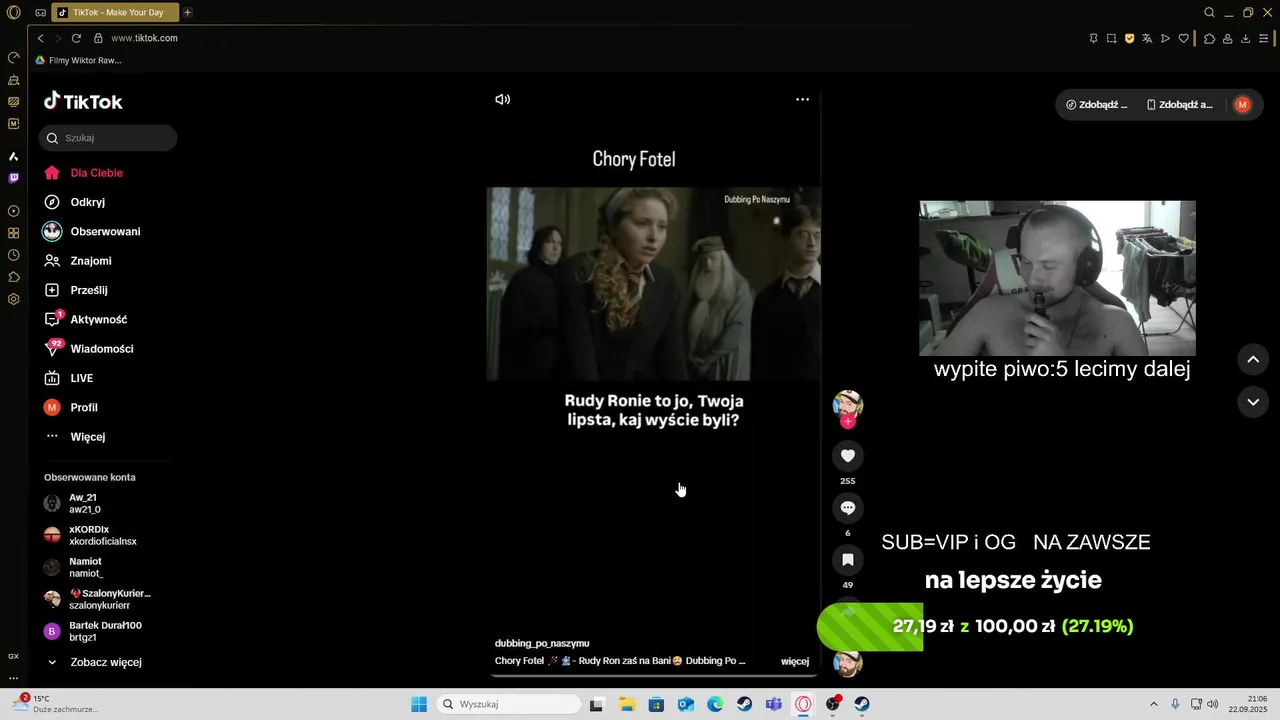Screen dimensions: 1280x720
Task: Open the M profile avatar menu
Action: click(1242, 104)
